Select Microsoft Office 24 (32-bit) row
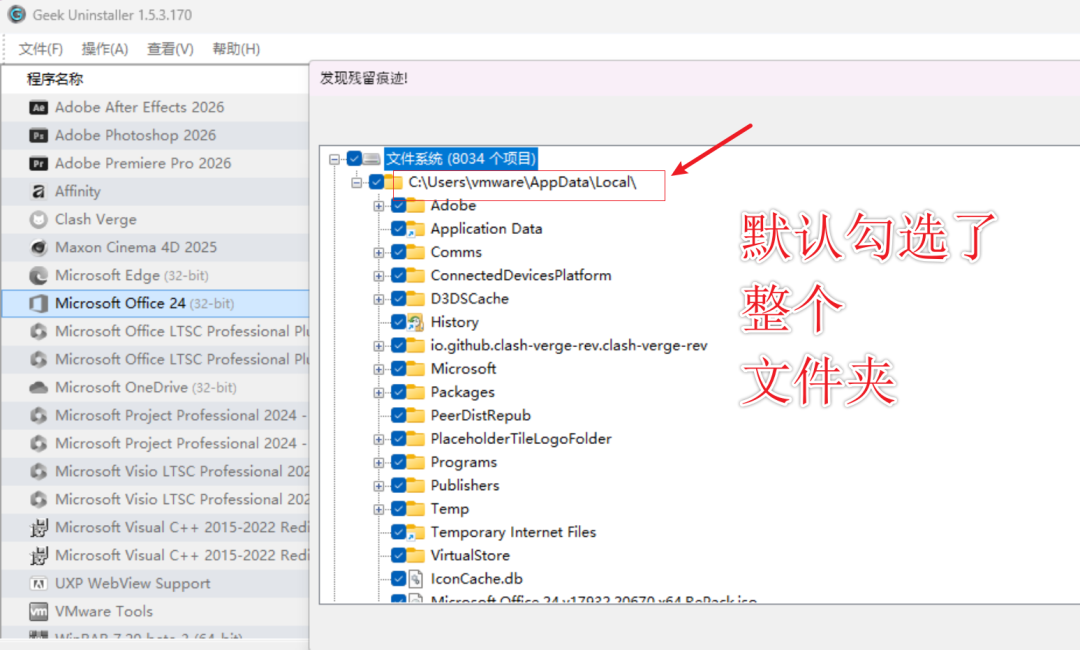 tap(156, 304)
